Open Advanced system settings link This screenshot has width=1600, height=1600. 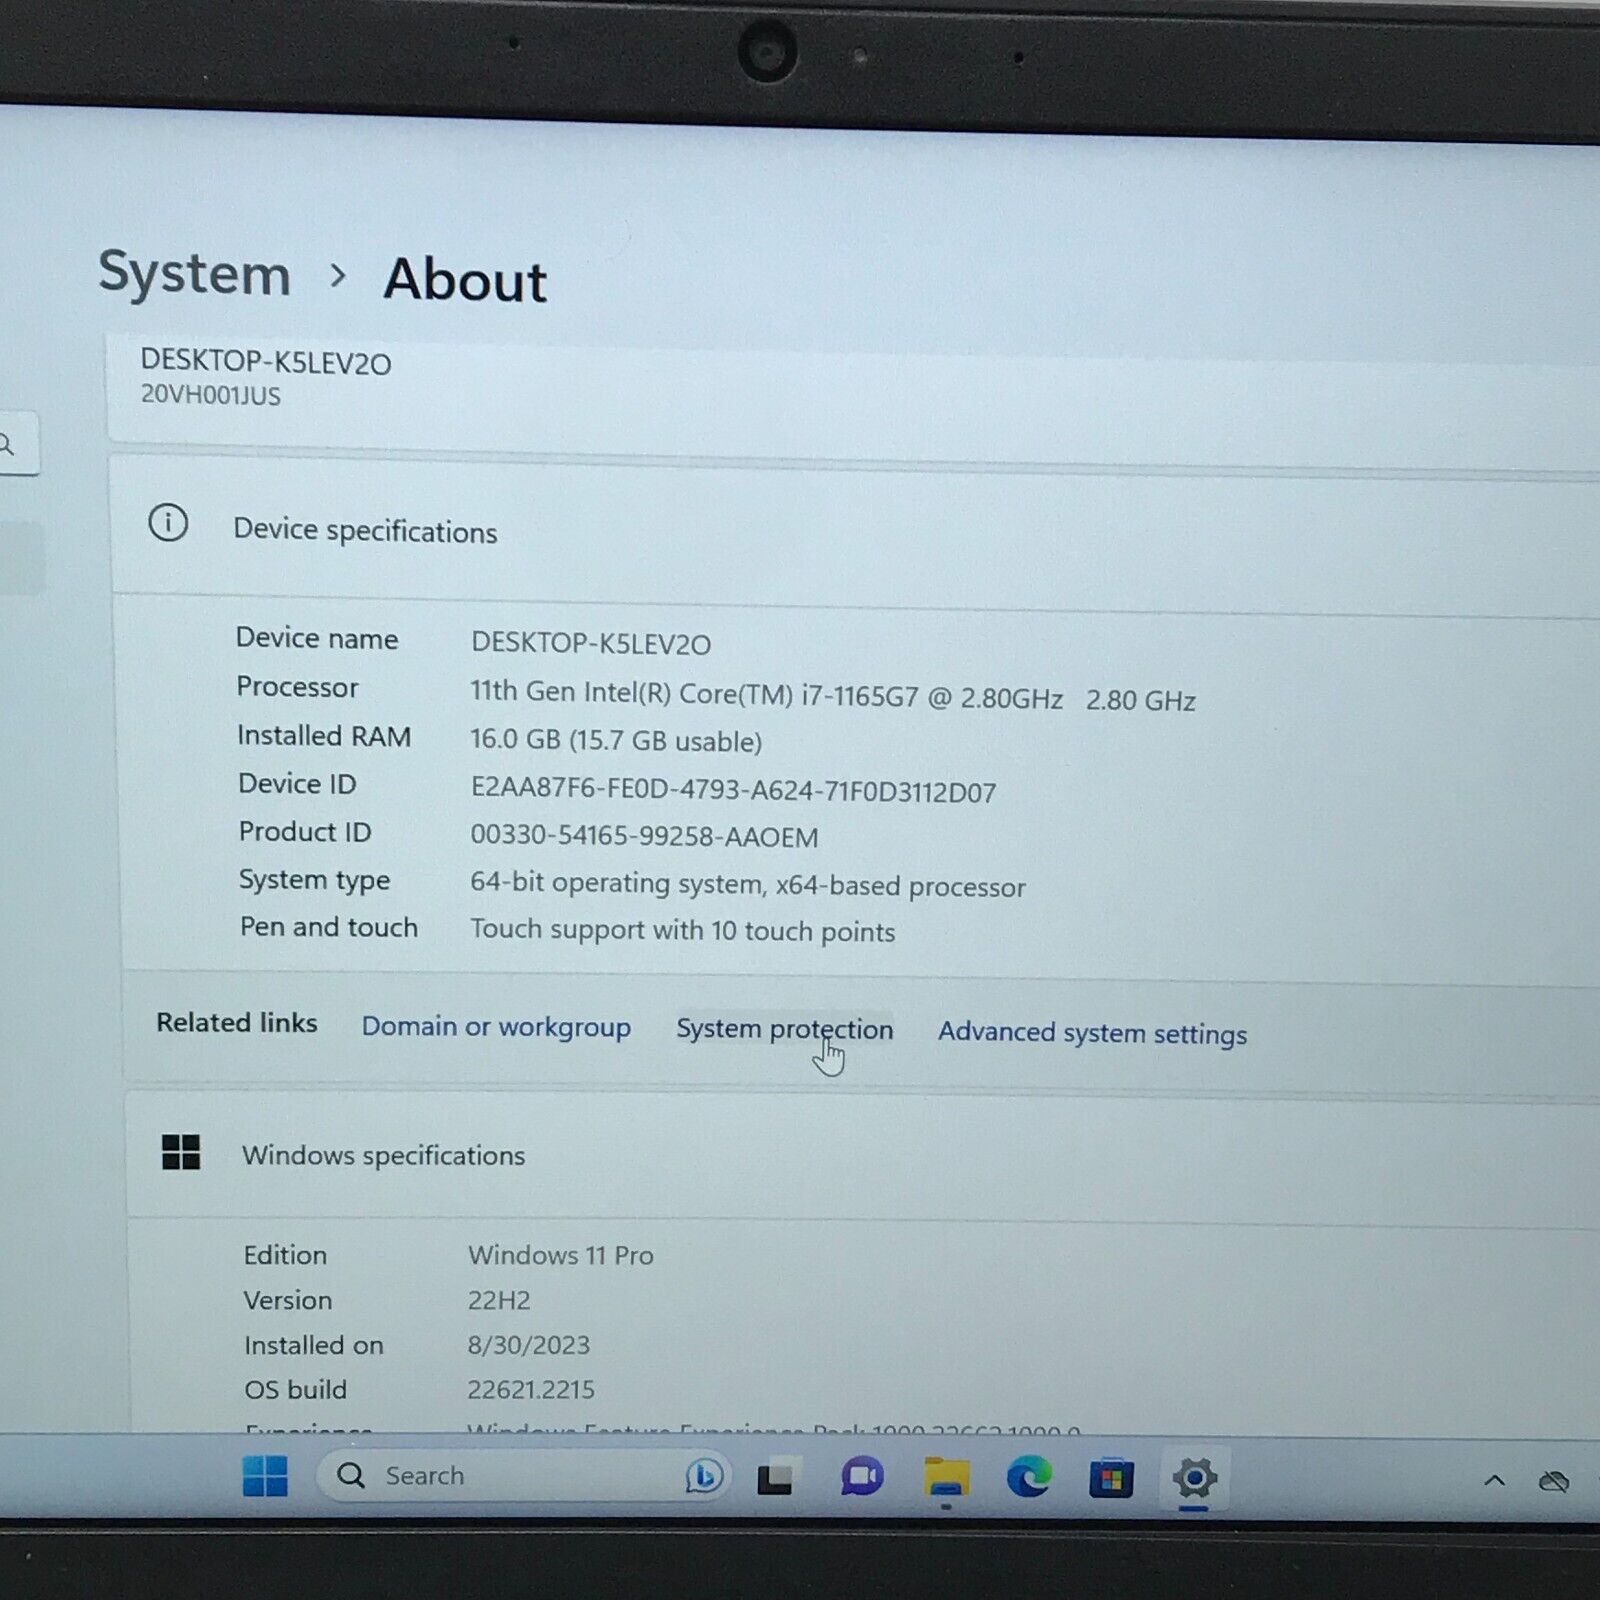1092,1033
